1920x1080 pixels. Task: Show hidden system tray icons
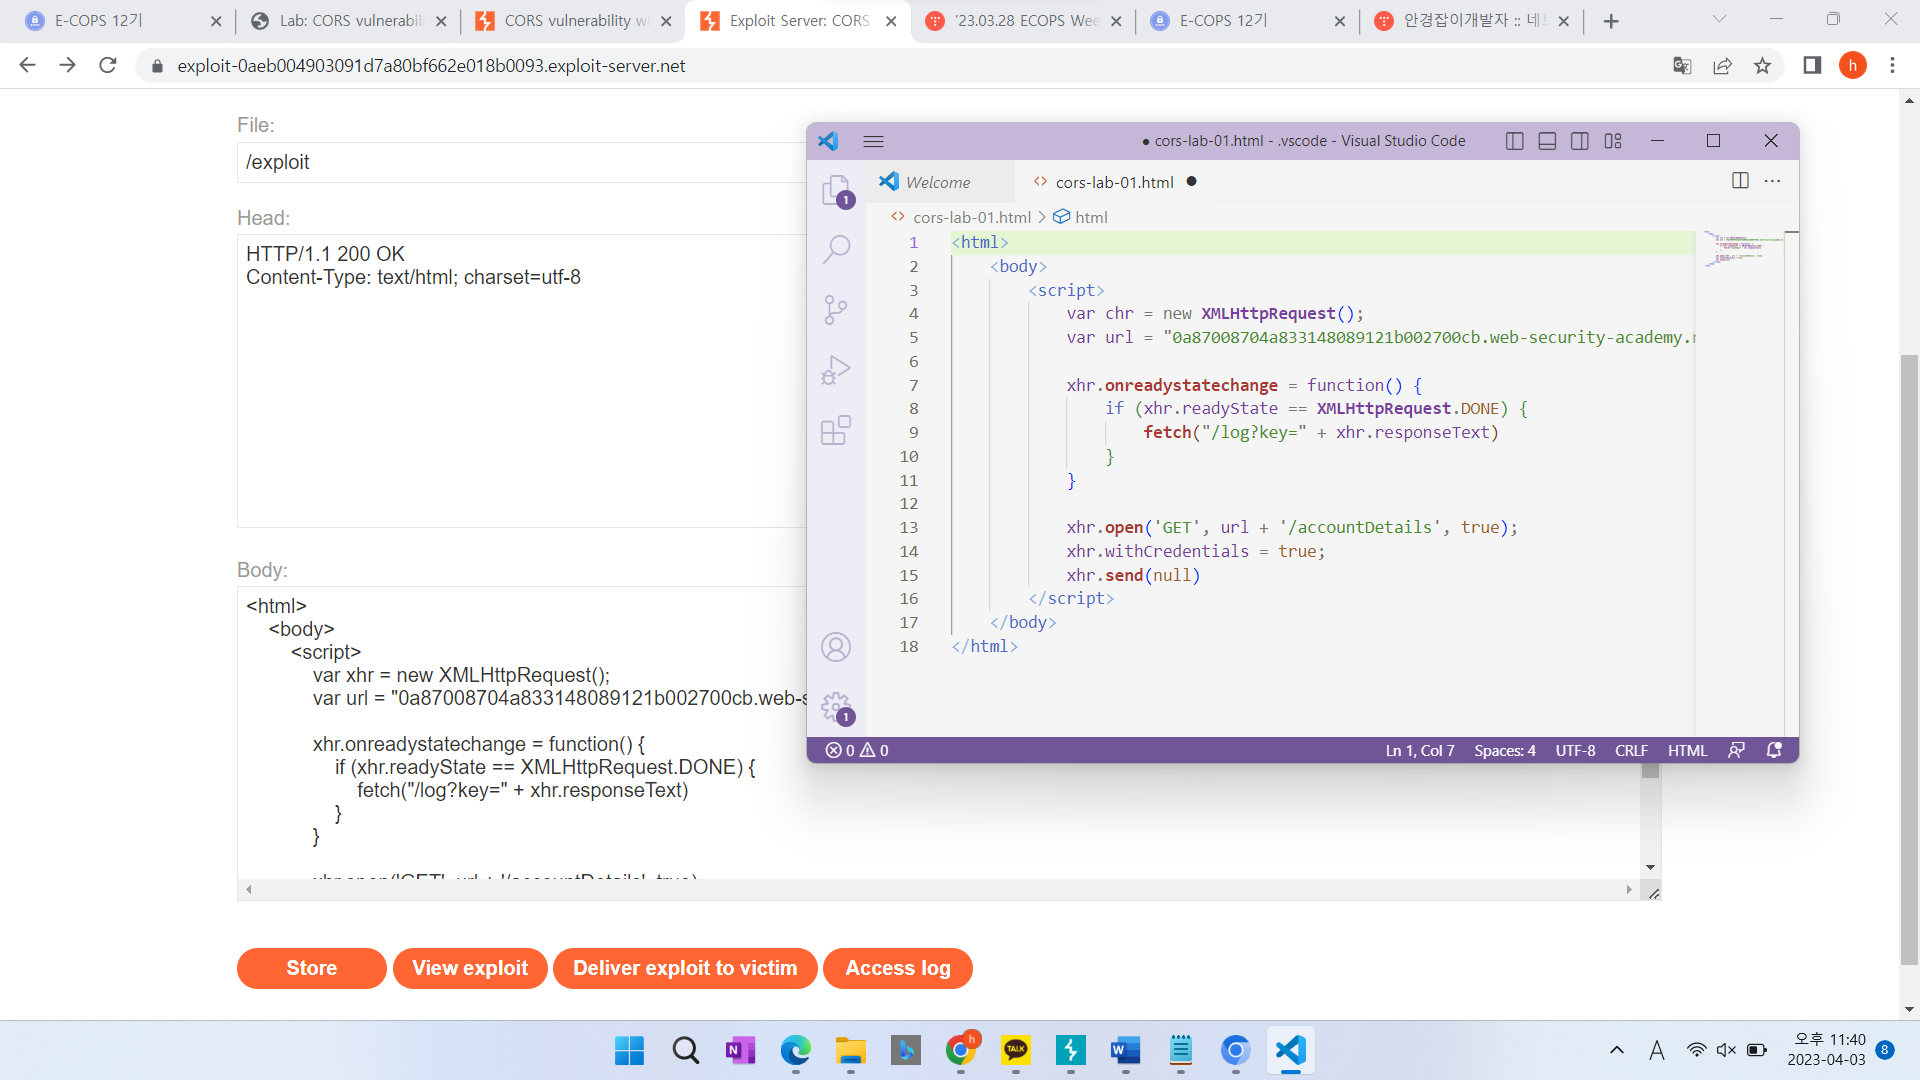click(x=1617, y=1050)
